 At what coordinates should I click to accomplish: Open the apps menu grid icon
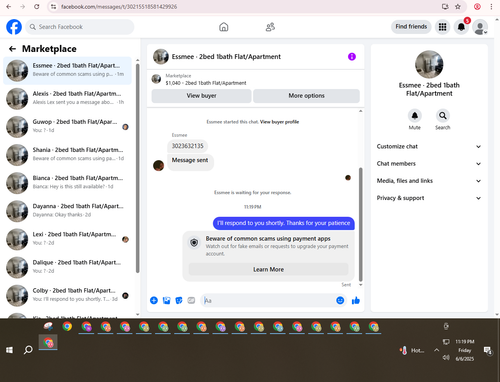(x=442, y=27)
